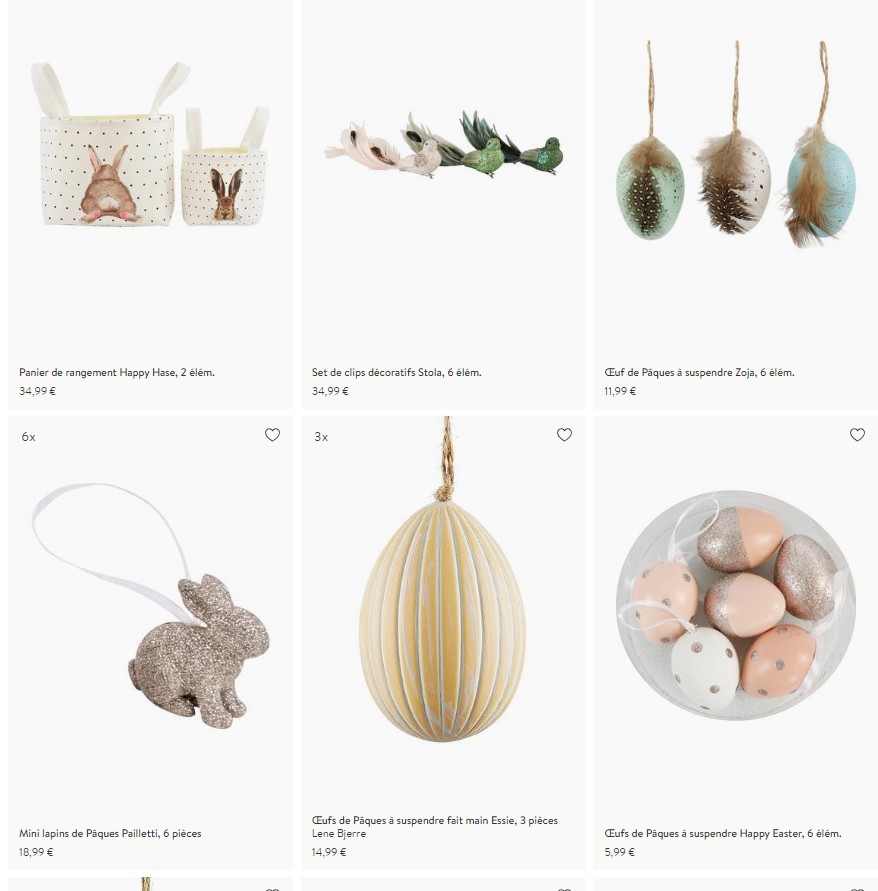Click the 11,99 € price of Zoja eggs
The height and width of the screenshot is (891, 878).
coord(620,391)
